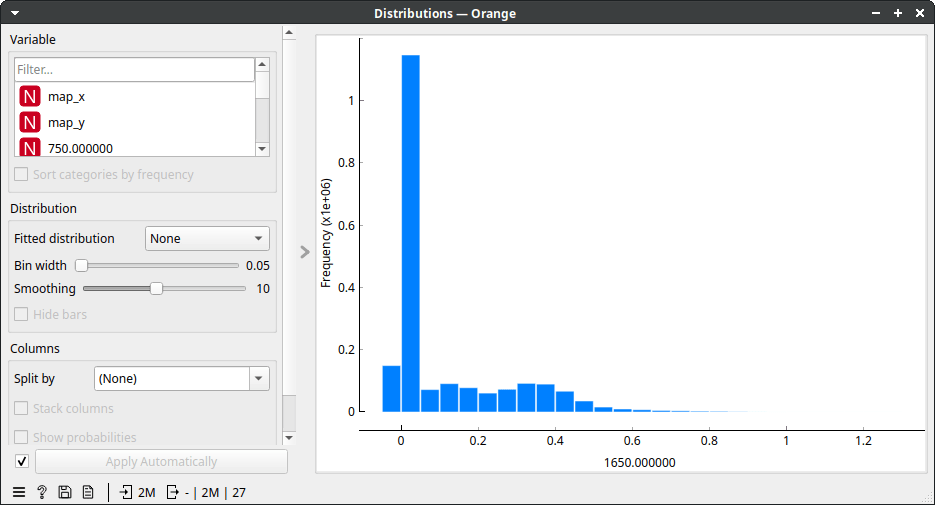Image resolution: width=935 pixels, height=505 pixels.
Task: Select the map_y variable
Action: pos(135,122)
